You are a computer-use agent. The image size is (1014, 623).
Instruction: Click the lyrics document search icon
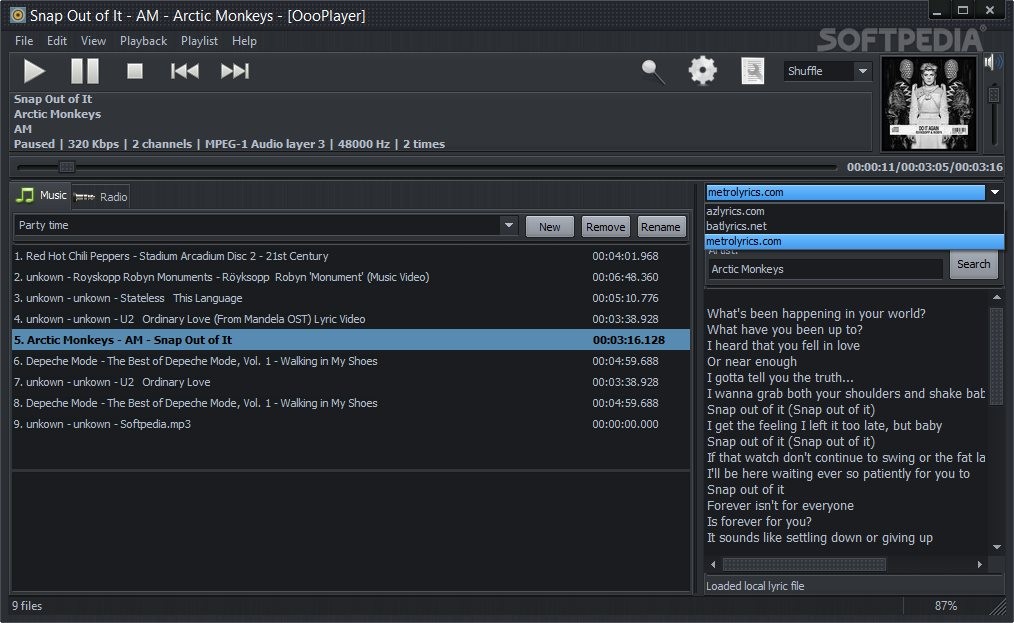click(x=752, y=71)
